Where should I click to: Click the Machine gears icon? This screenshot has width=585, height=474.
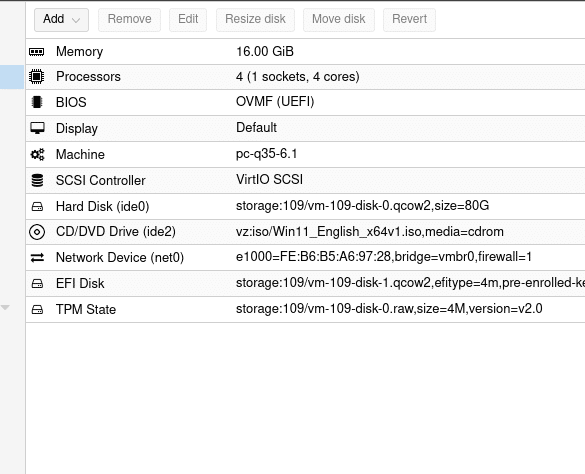coord(37,154)
